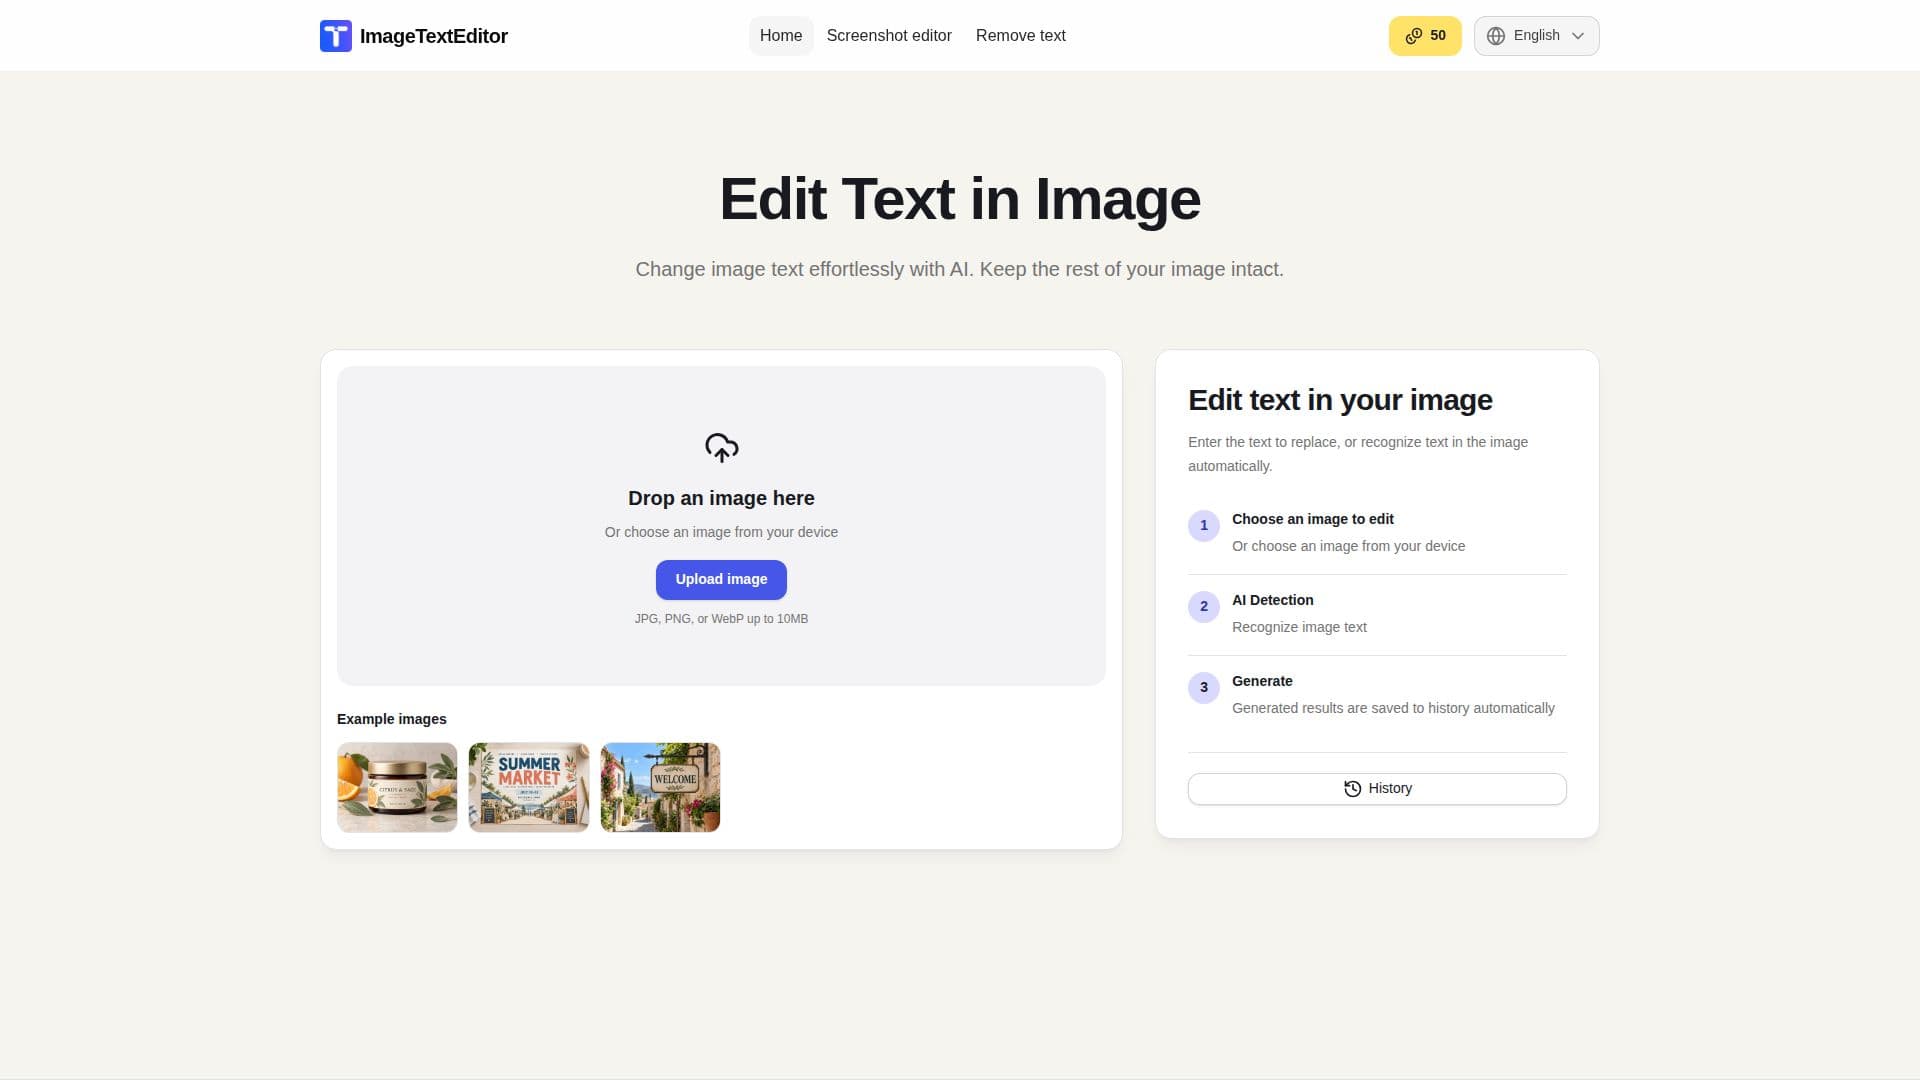
Task: Click the step 1 number circle
Action: (x=1203, y=526)
